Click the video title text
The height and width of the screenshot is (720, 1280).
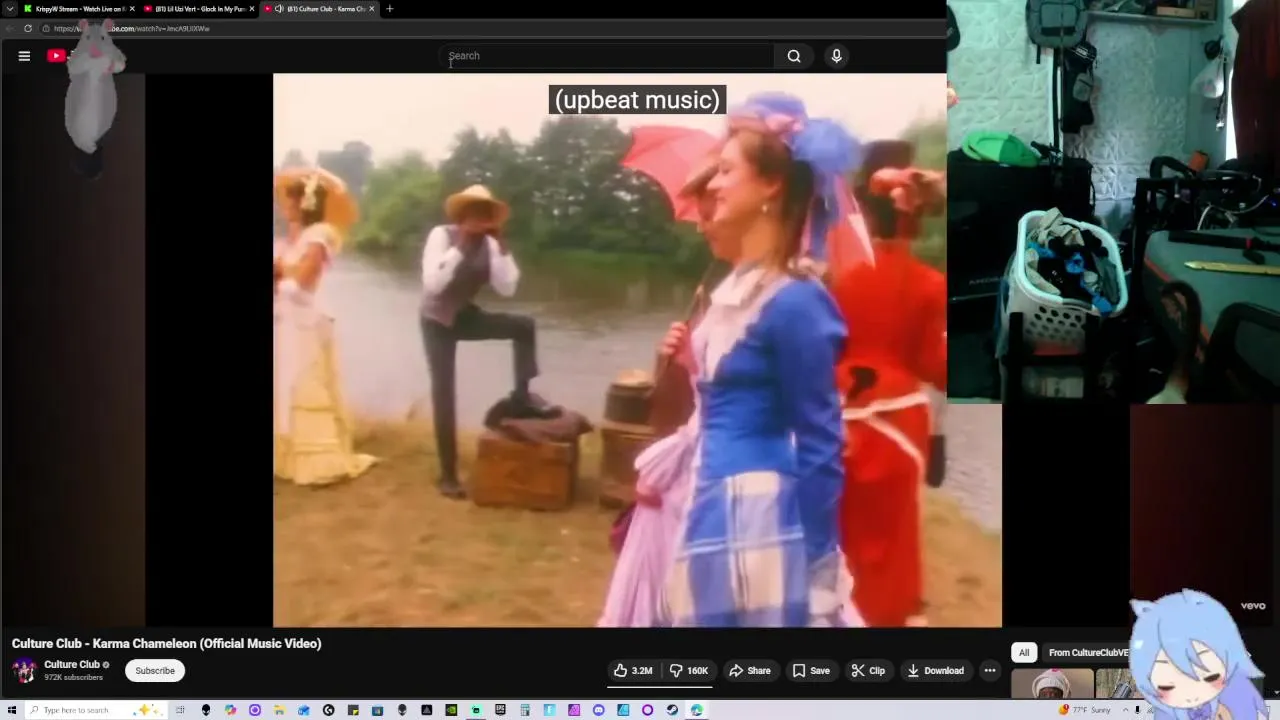[x=166, y=643]
